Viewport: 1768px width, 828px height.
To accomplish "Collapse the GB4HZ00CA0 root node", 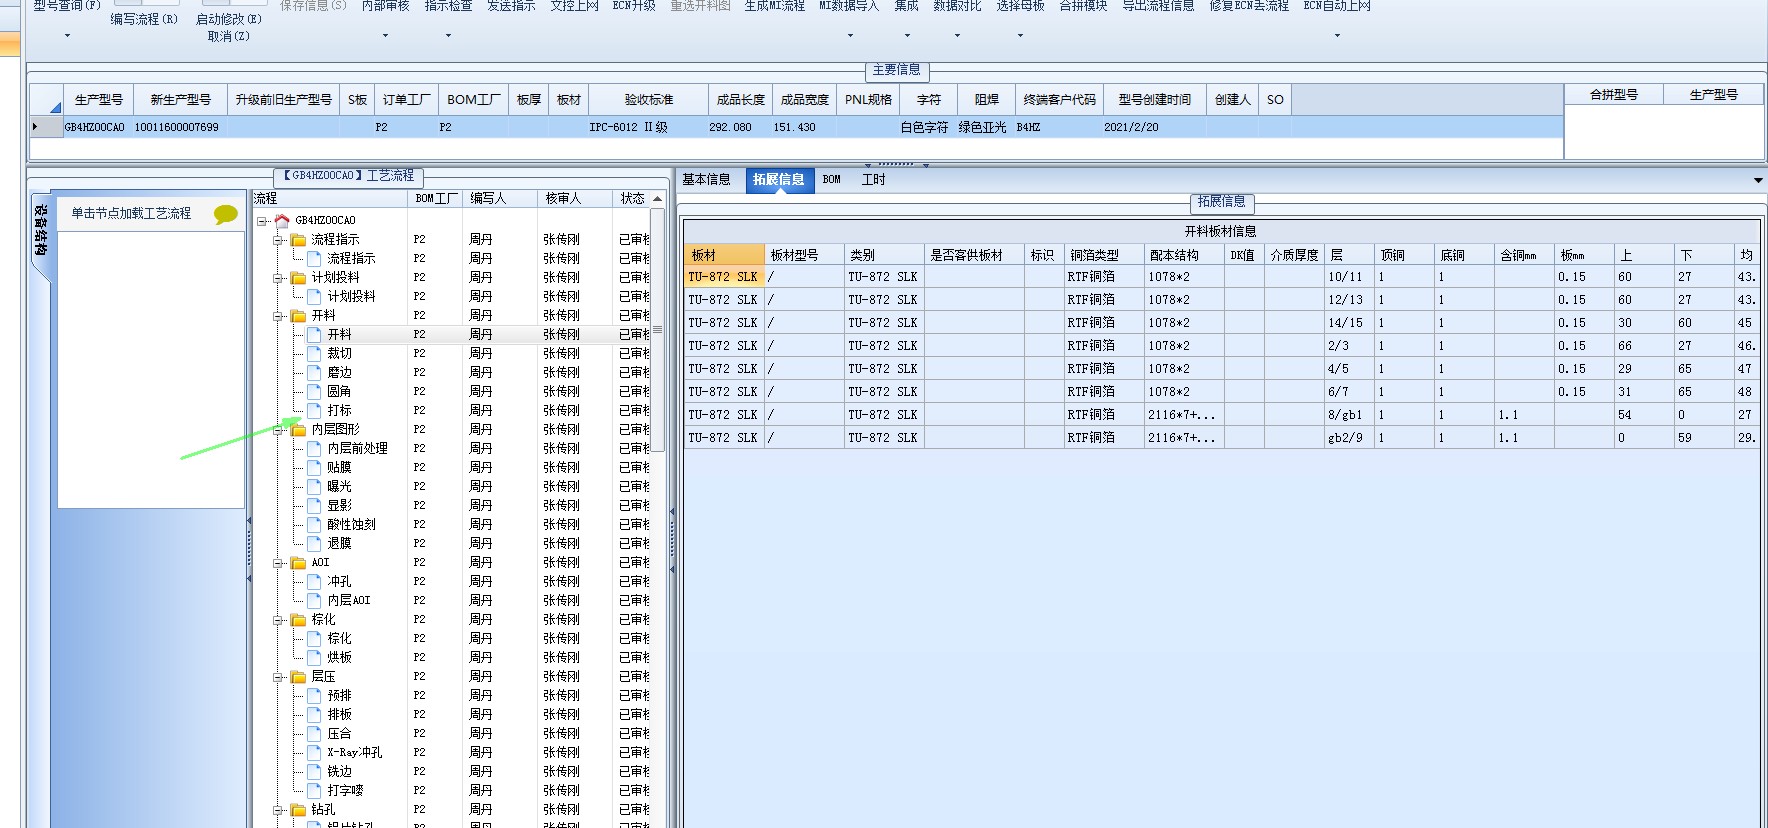I will (x=262, y=220).
